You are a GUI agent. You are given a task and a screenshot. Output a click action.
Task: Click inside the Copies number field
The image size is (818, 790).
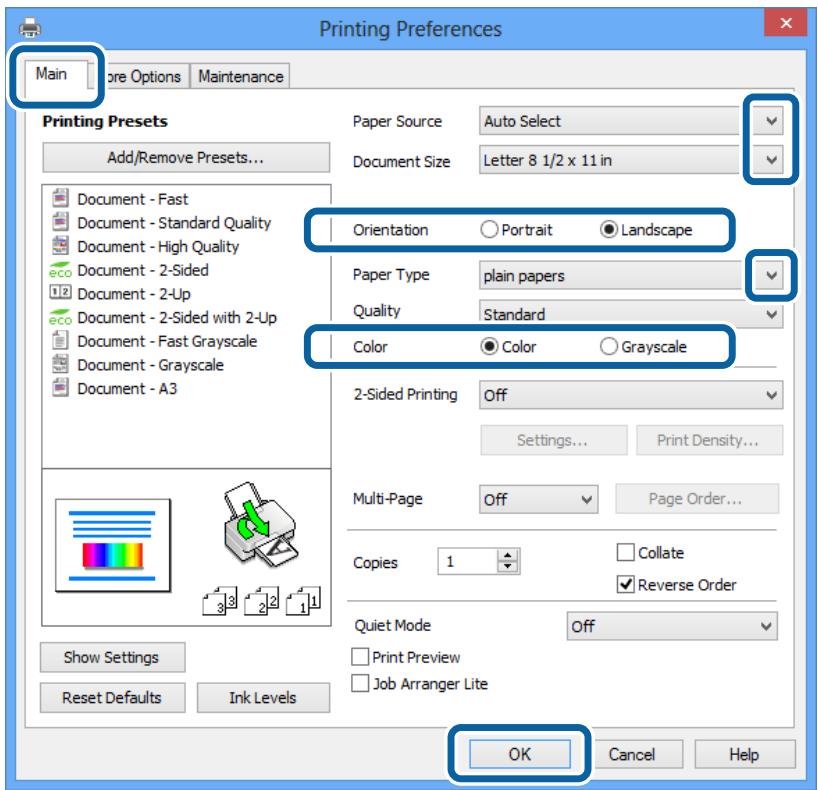click(467, 561)
